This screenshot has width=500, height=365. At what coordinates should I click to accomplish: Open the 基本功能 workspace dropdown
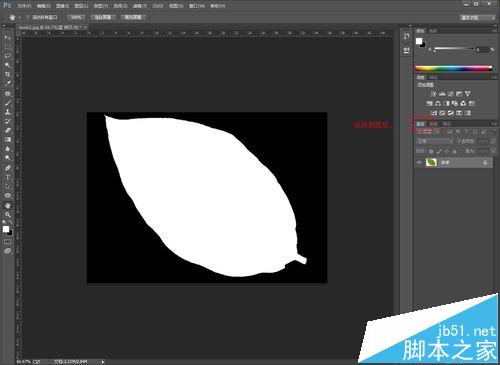(478, 17)
